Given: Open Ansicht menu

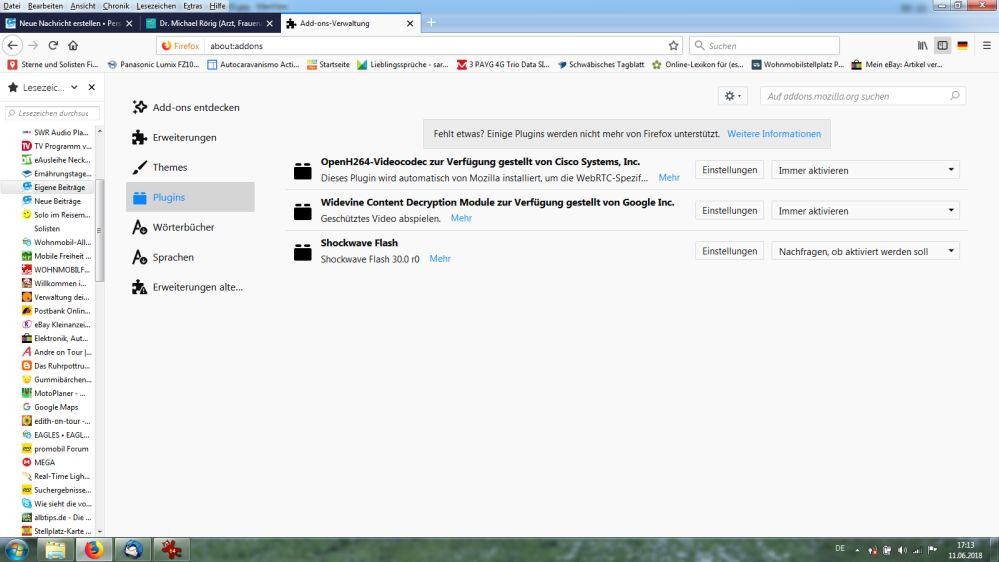Looking at the screenshot, I should pos(83,6).
